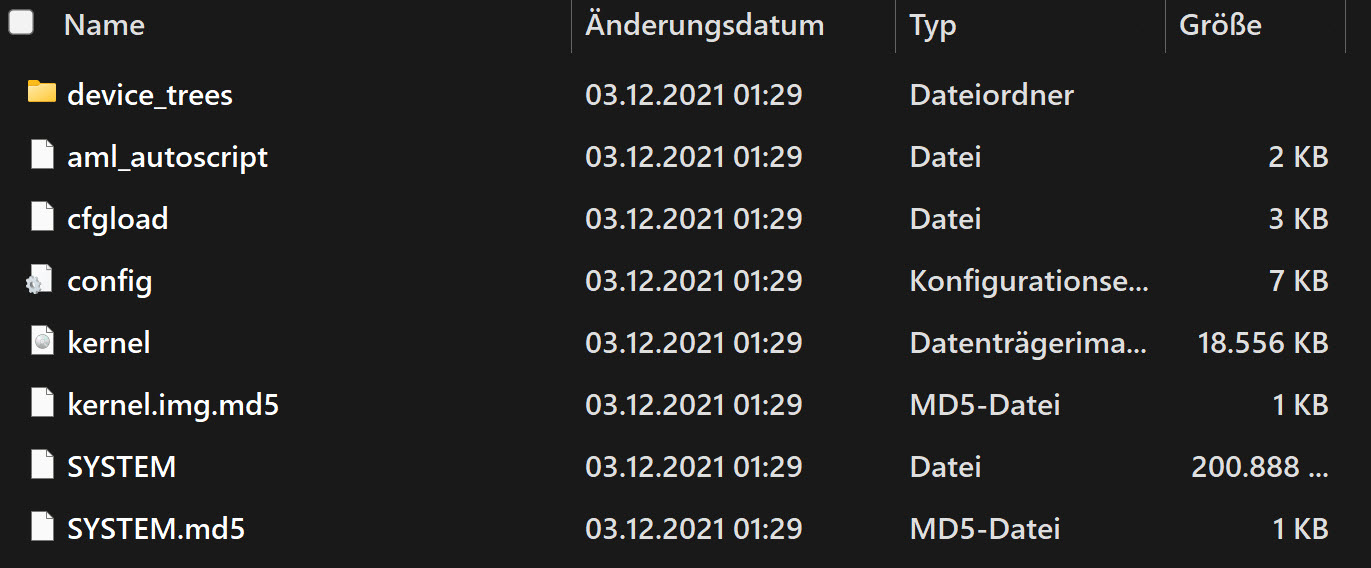
Task: Select the config file name
Action: 110,282
